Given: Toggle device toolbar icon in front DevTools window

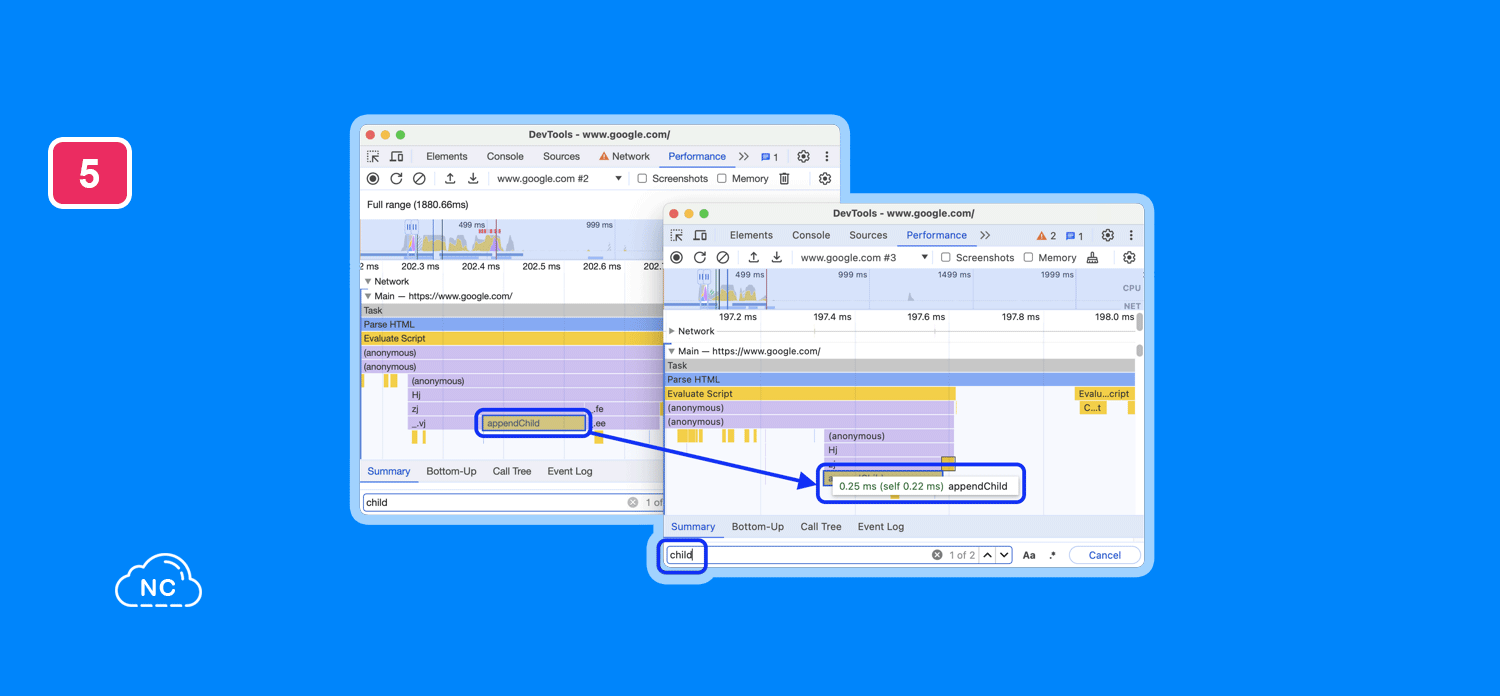Looking at the screenshot, I should pyautogui.click(x=700, y=236).
